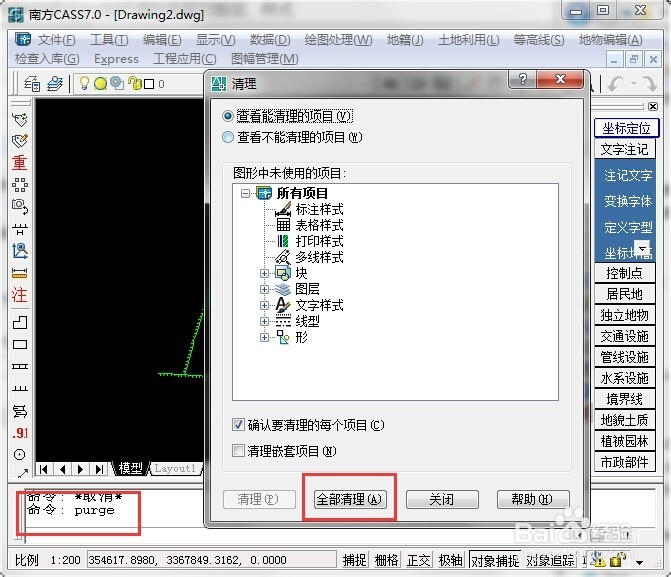Choose the stepped polygon building icon

pos(20,322)
